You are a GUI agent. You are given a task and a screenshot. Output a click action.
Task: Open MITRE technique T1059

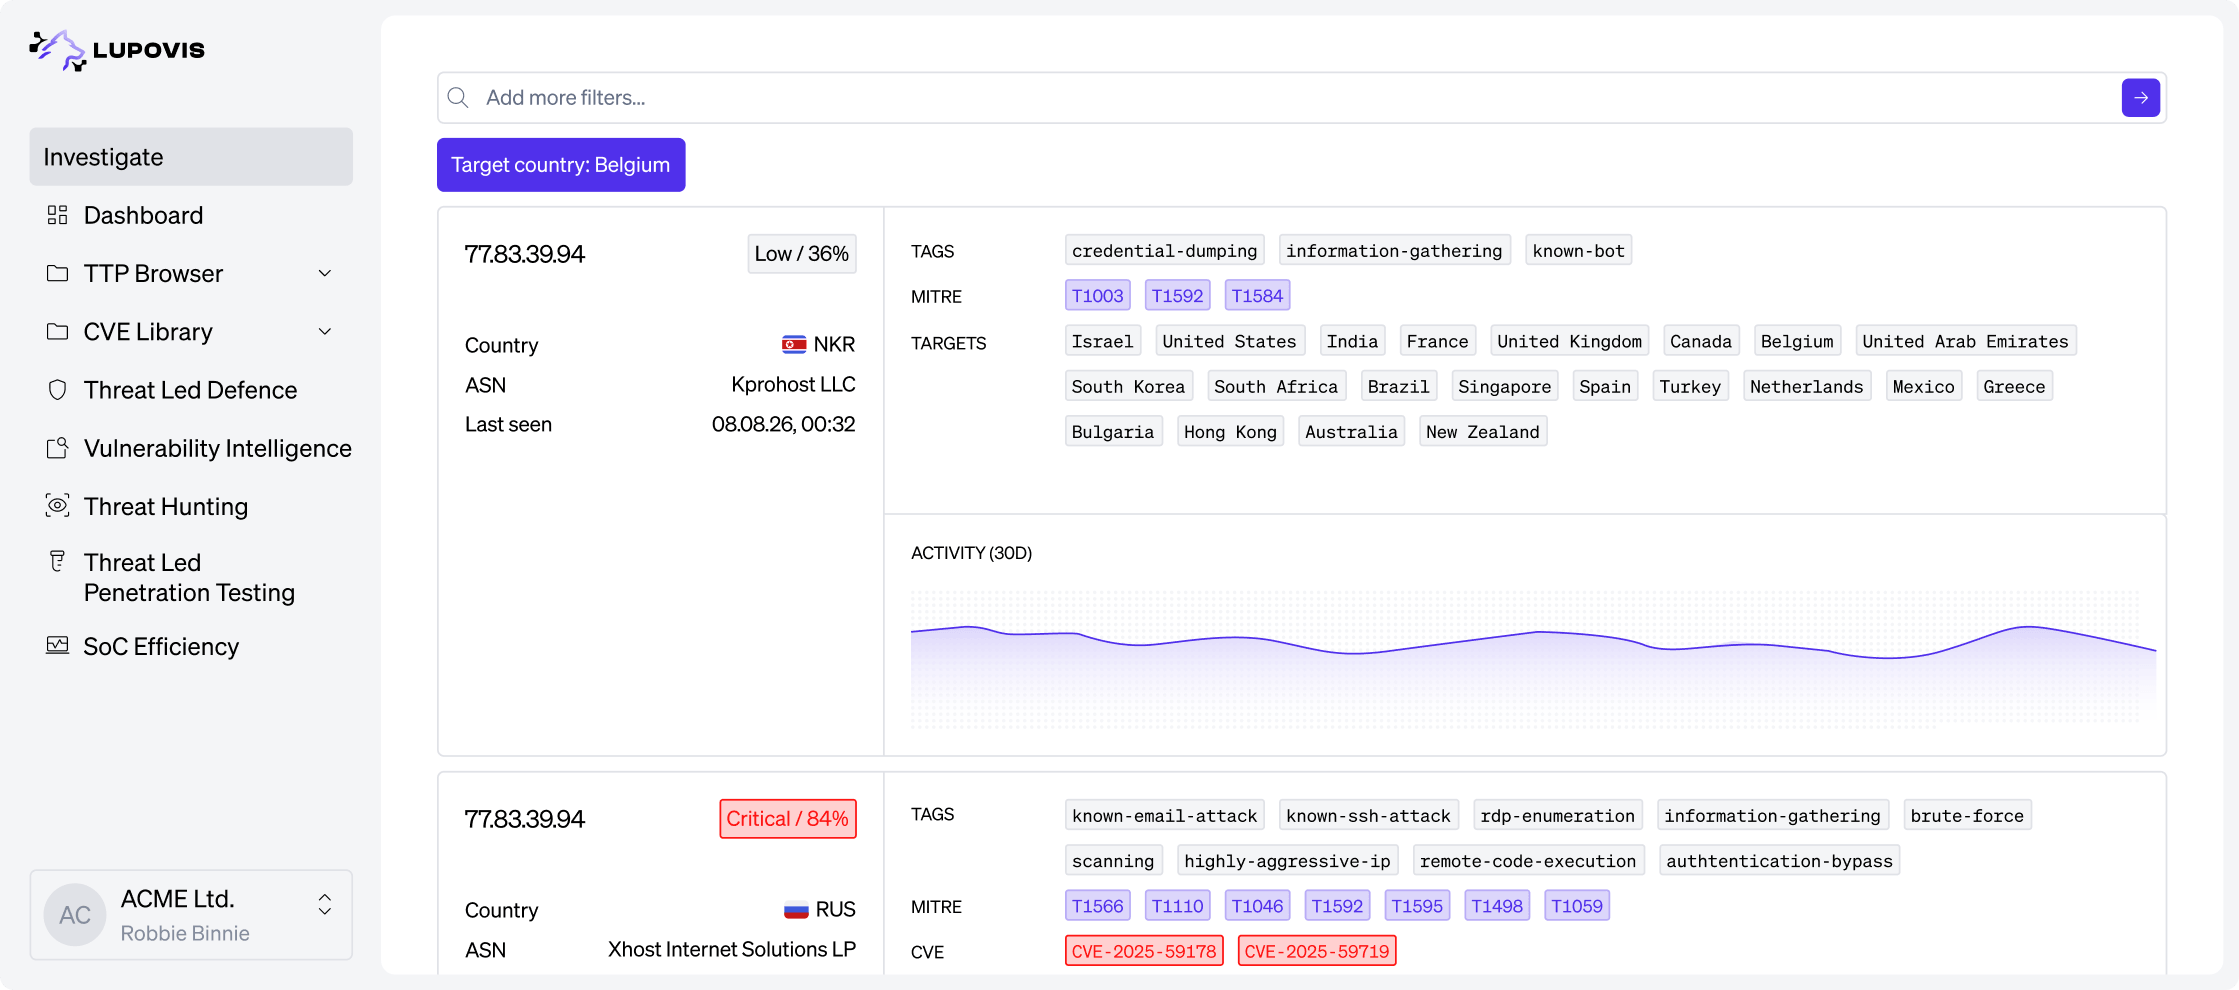pyautogui.click(x=1577, y=906)
